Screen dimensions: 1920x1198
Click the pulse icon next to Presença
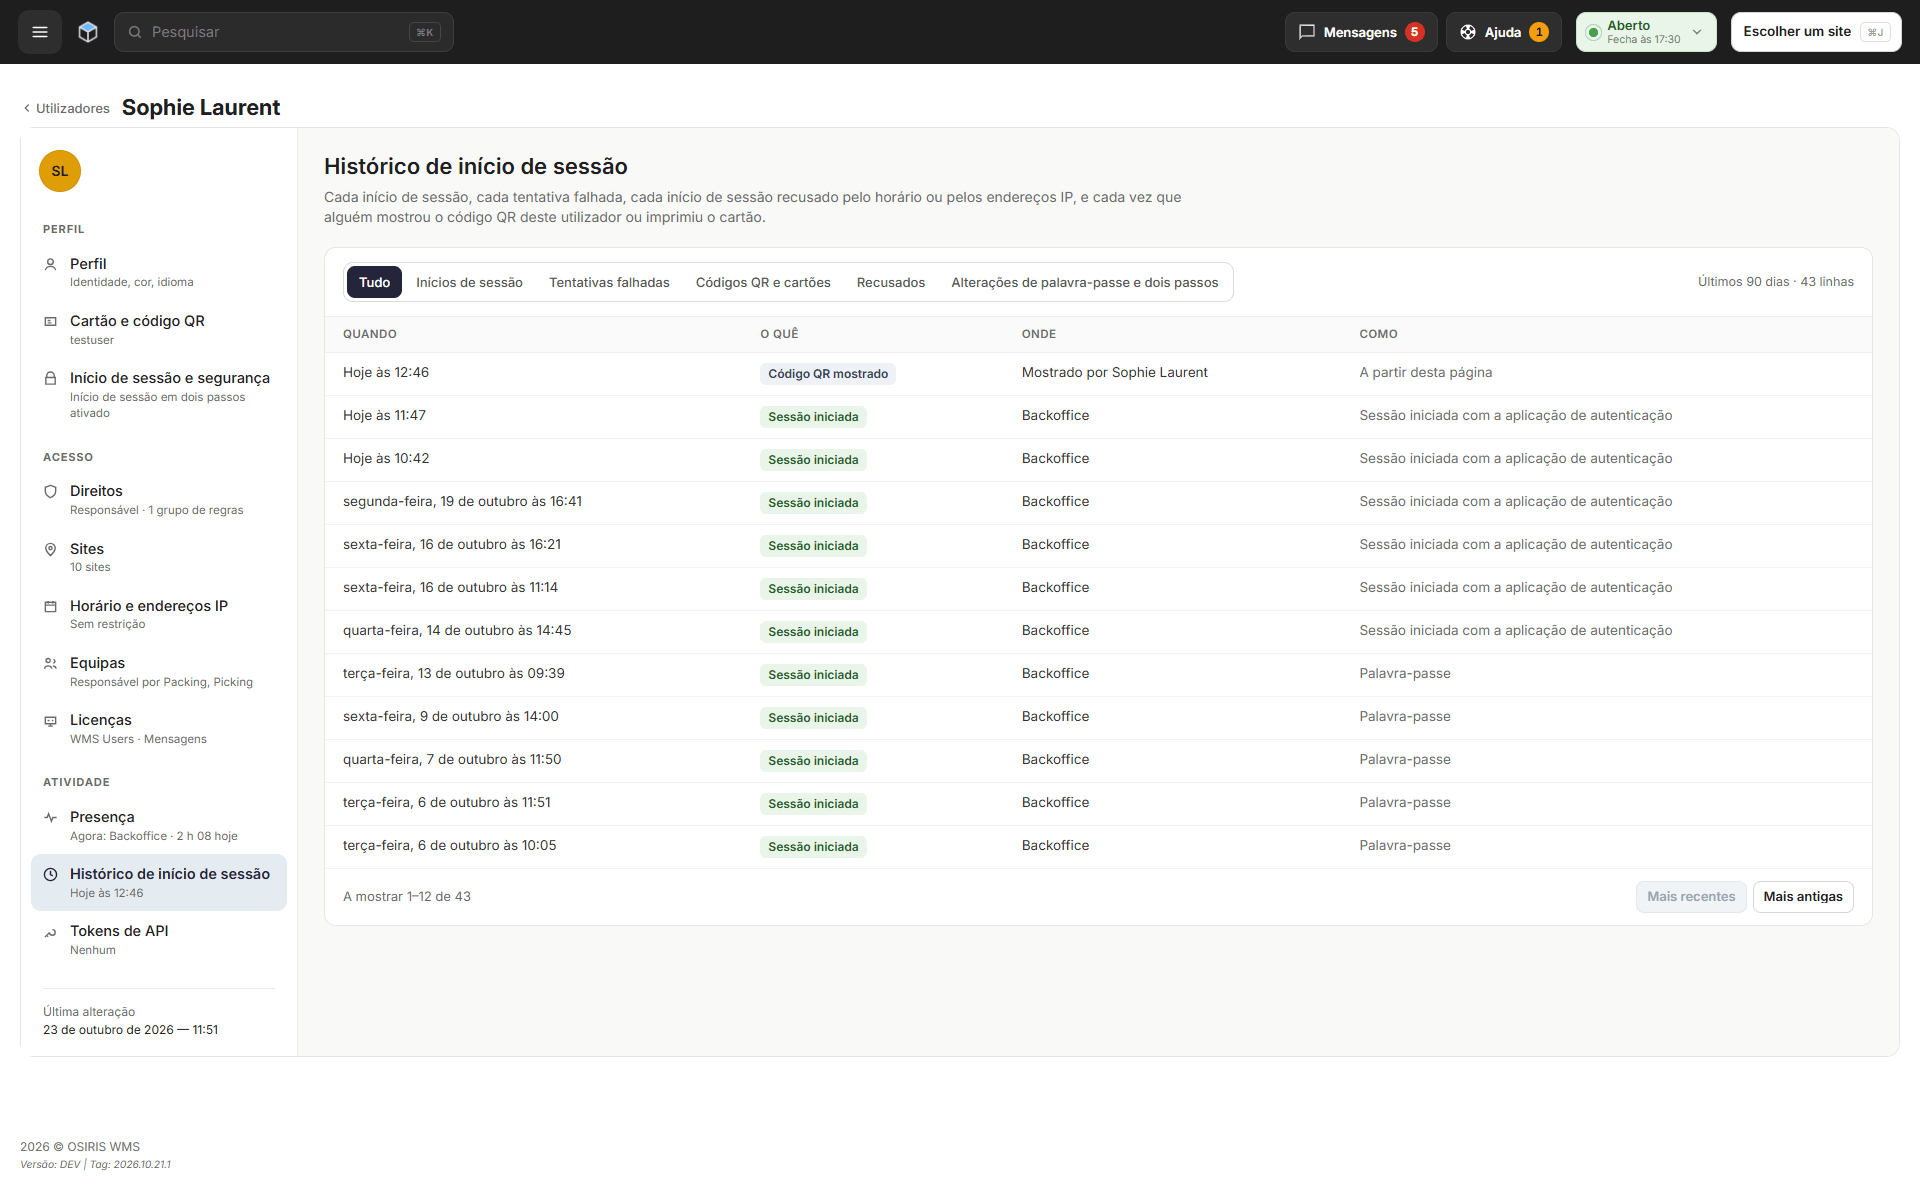coord(50,818)
